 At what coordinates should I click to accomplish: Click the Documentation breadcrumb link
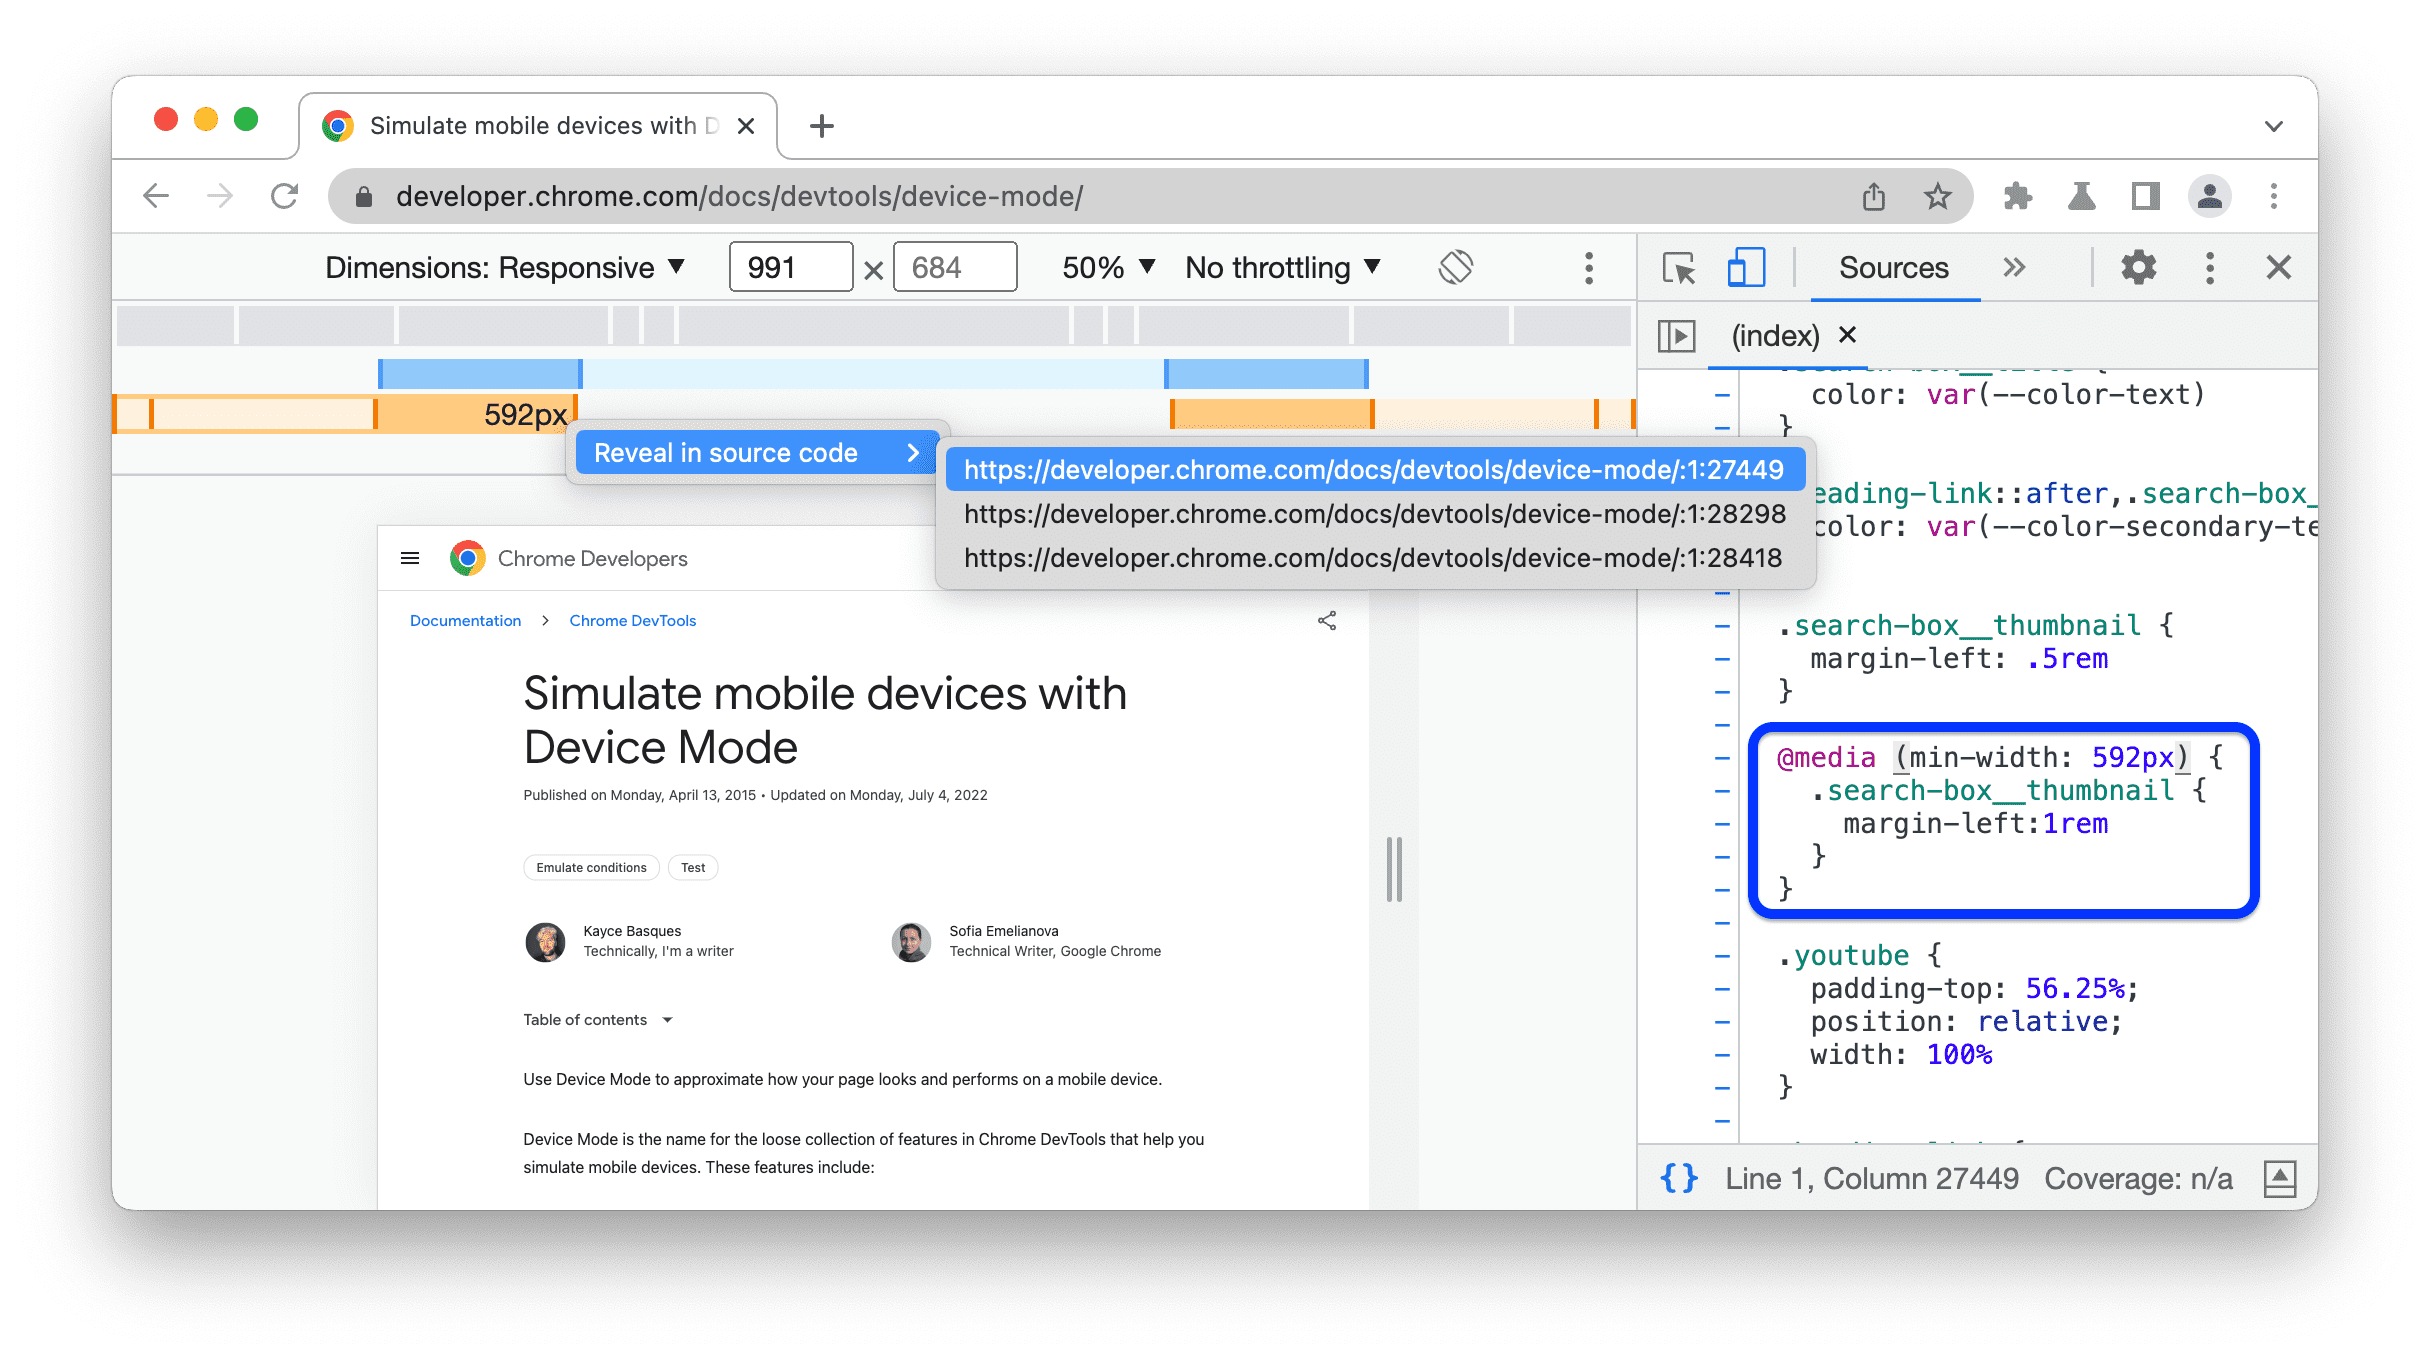point(464,621)
